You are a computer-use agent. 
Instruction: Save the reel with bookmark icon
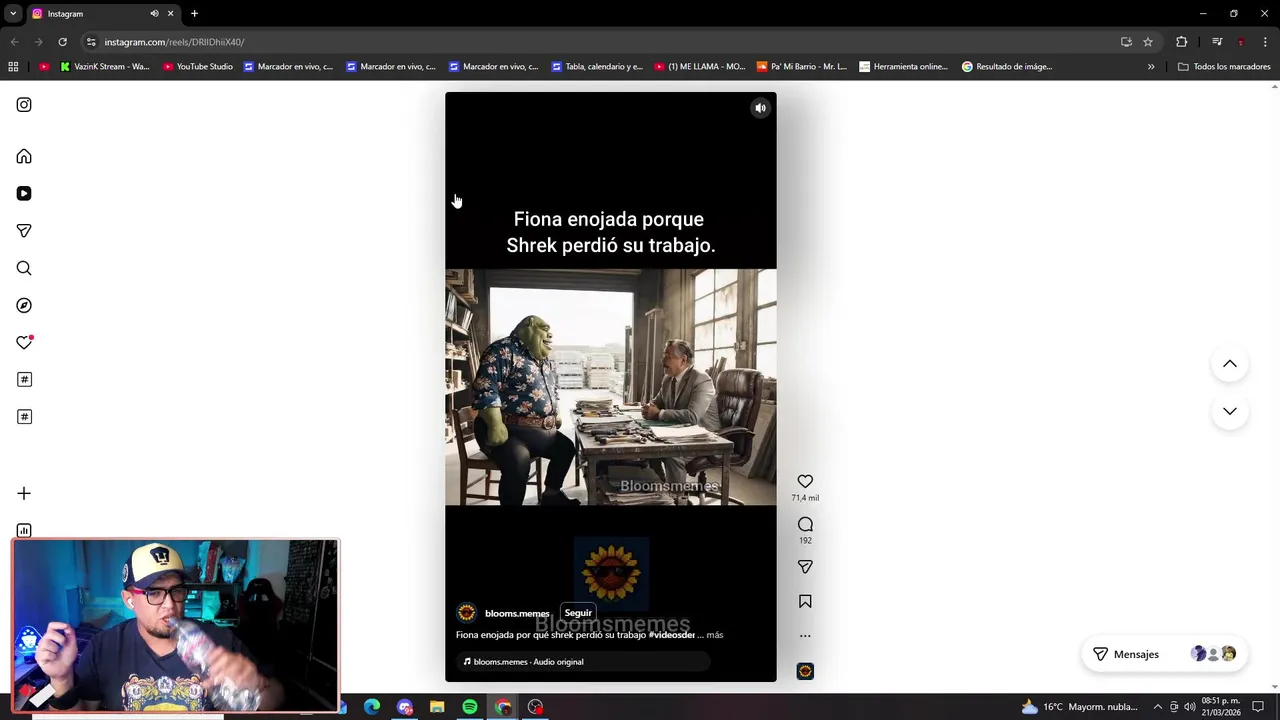pos(805,601)
